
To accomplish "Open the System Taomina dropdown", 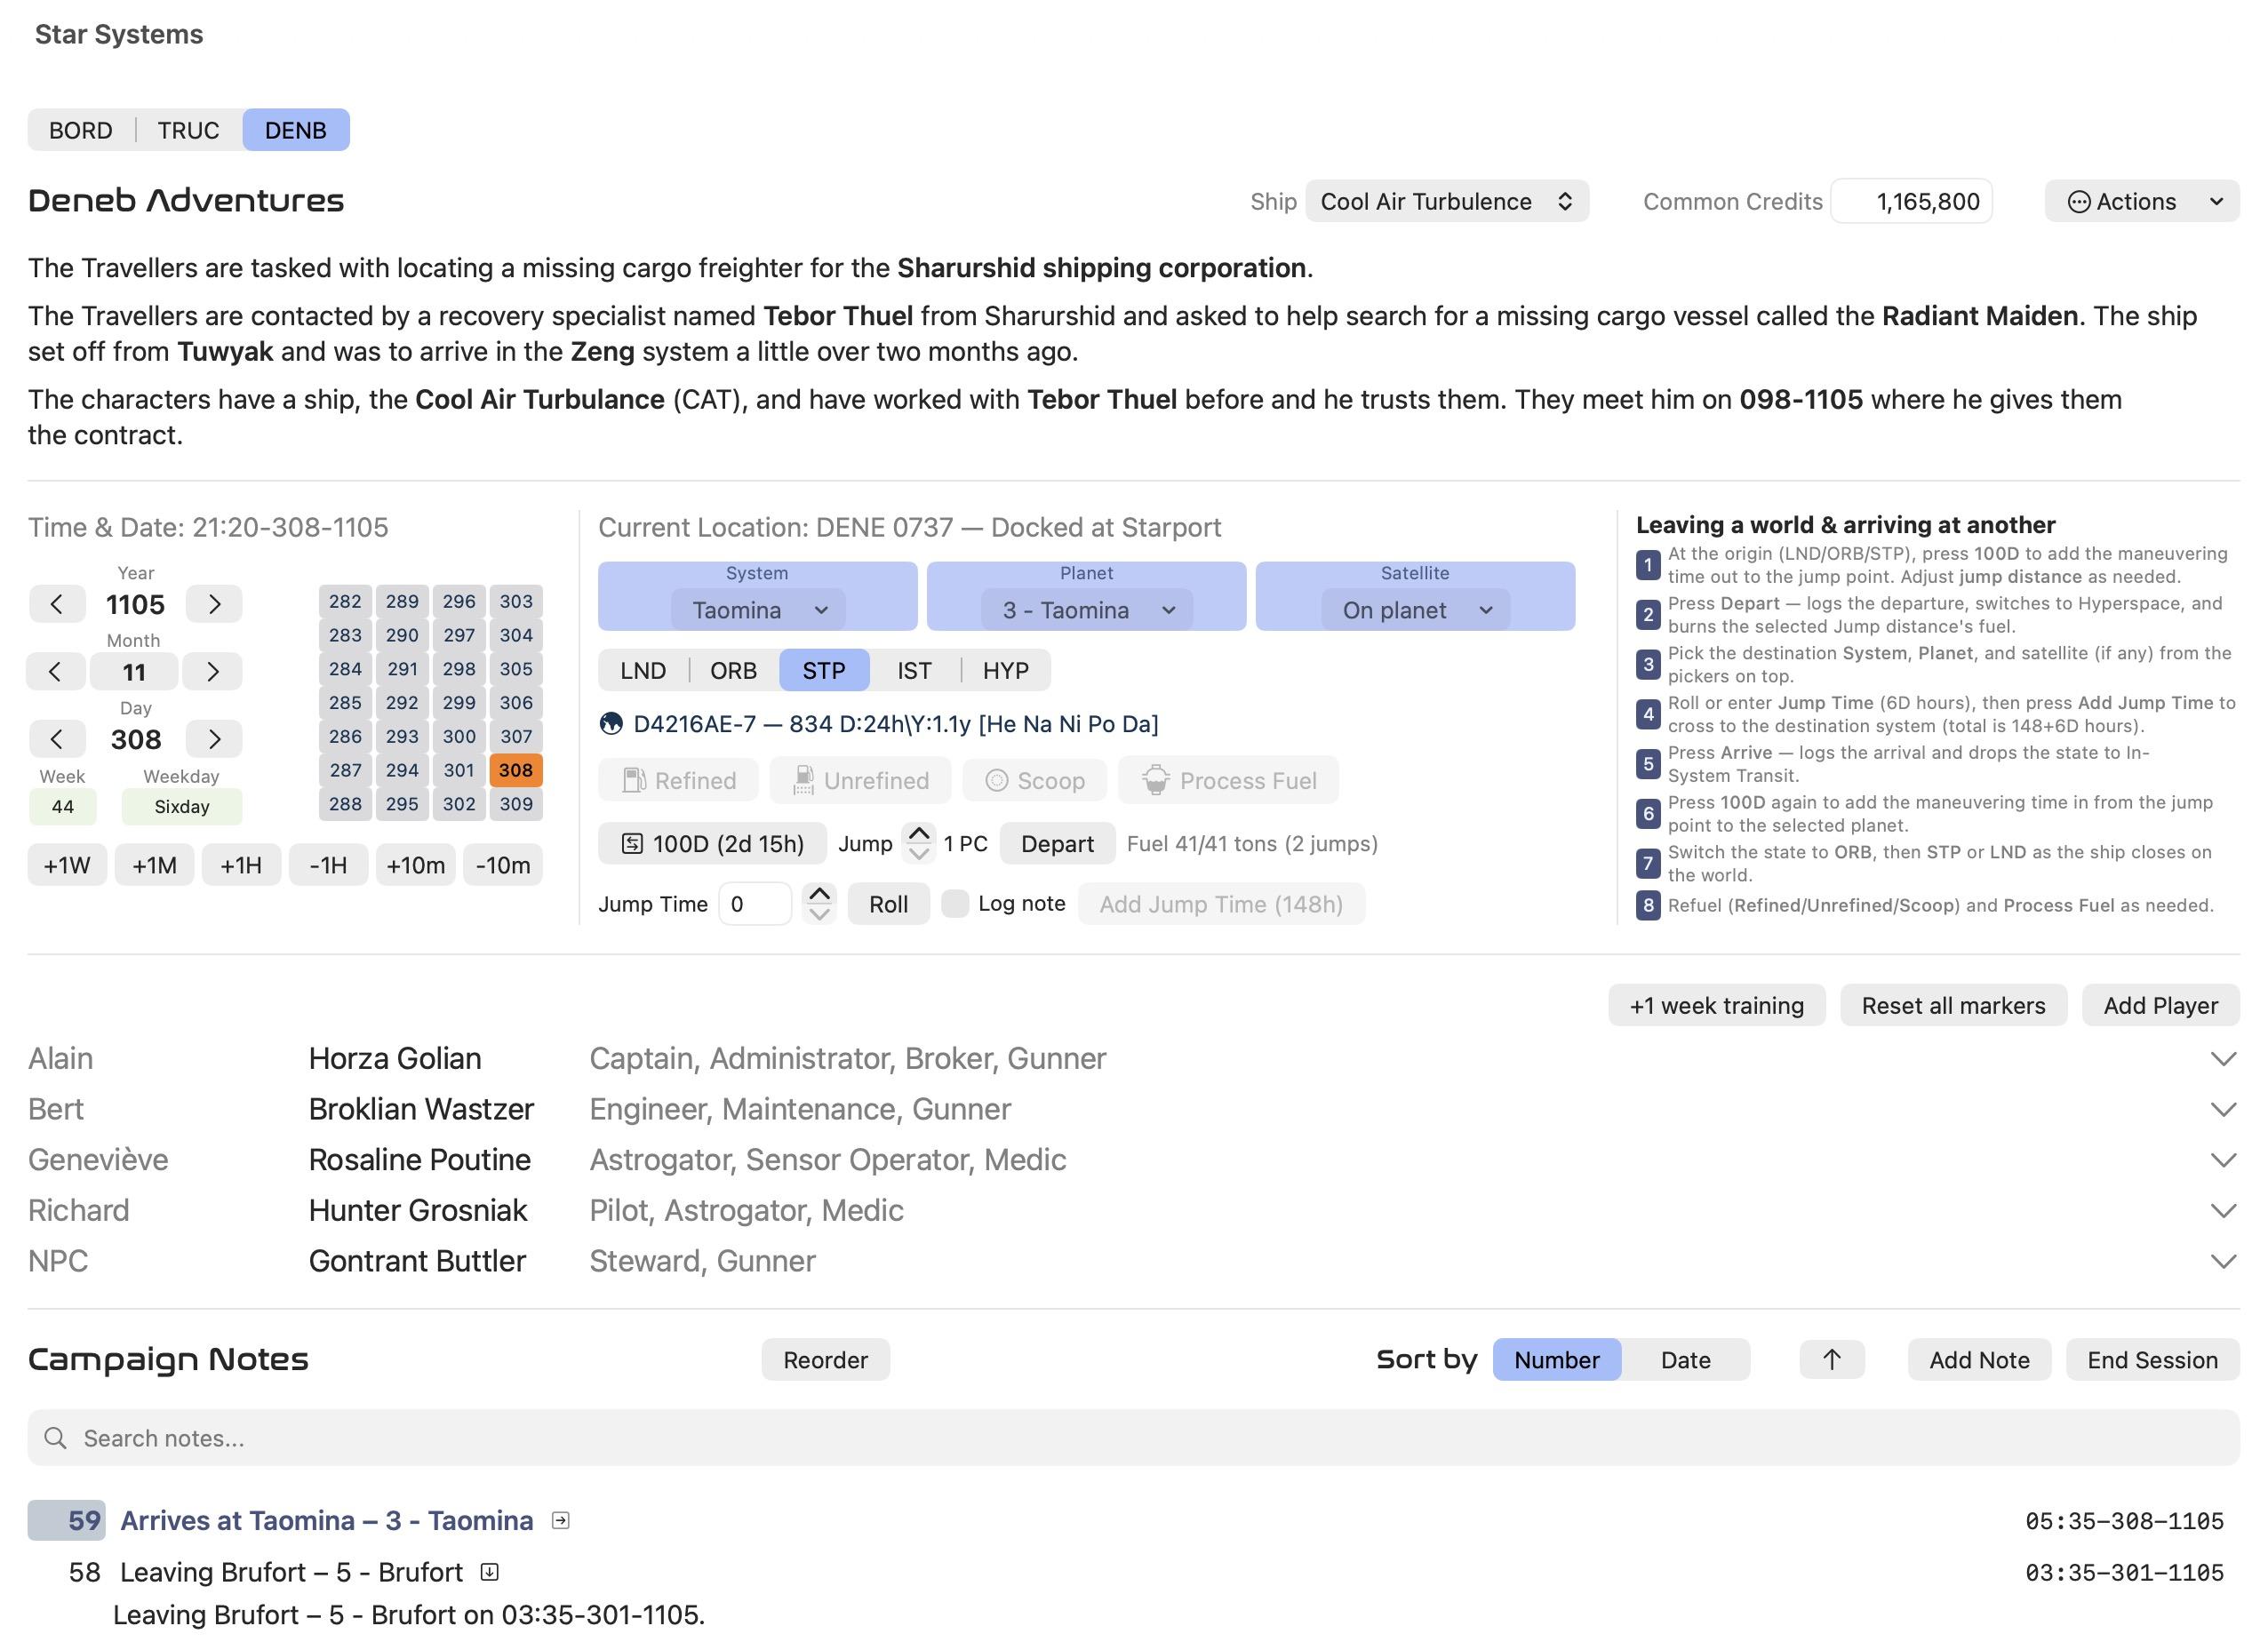I will tap(758, 610).
